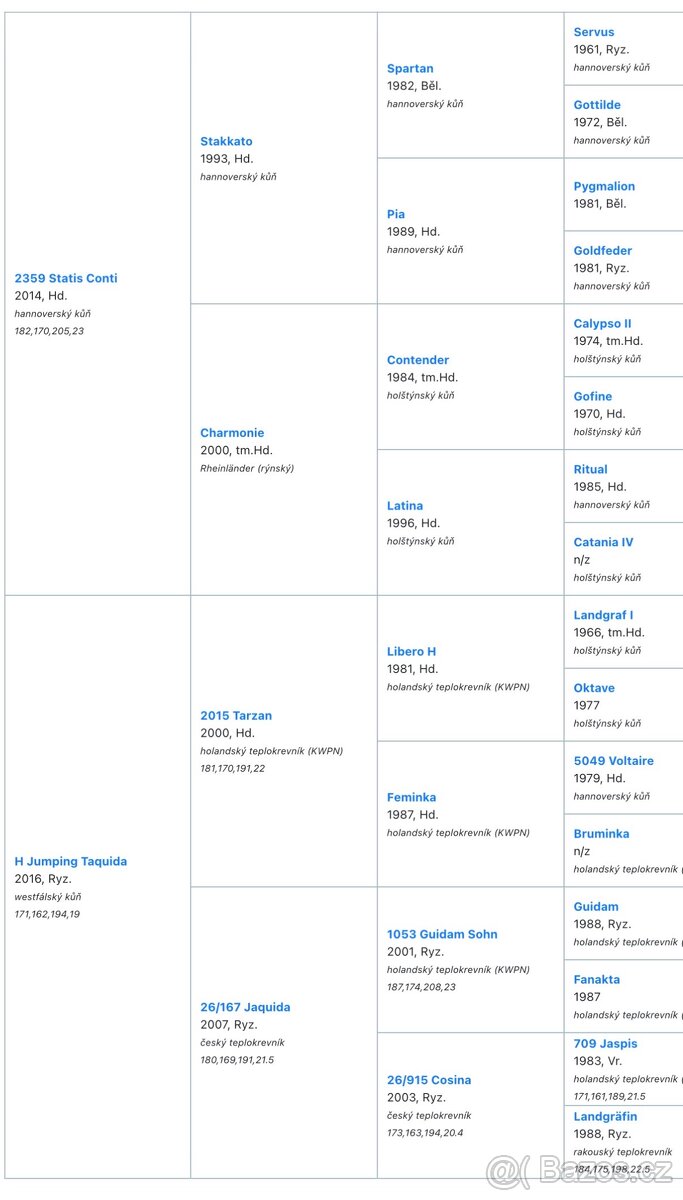Screen dimensions: 683x1200
Task: Click the Stakkato sire link
Action: point(226,141)
